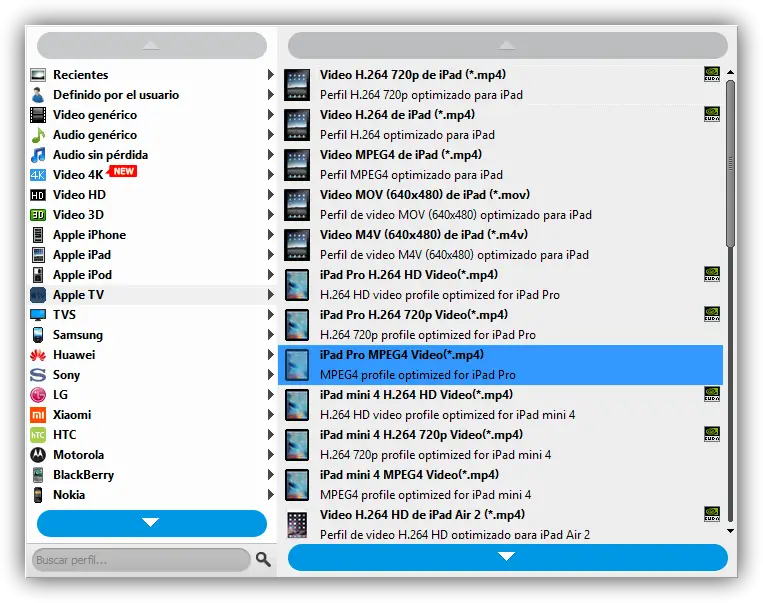Click the BlackBerry phone icon
763x603 pixels.
[x=38, y=475]
